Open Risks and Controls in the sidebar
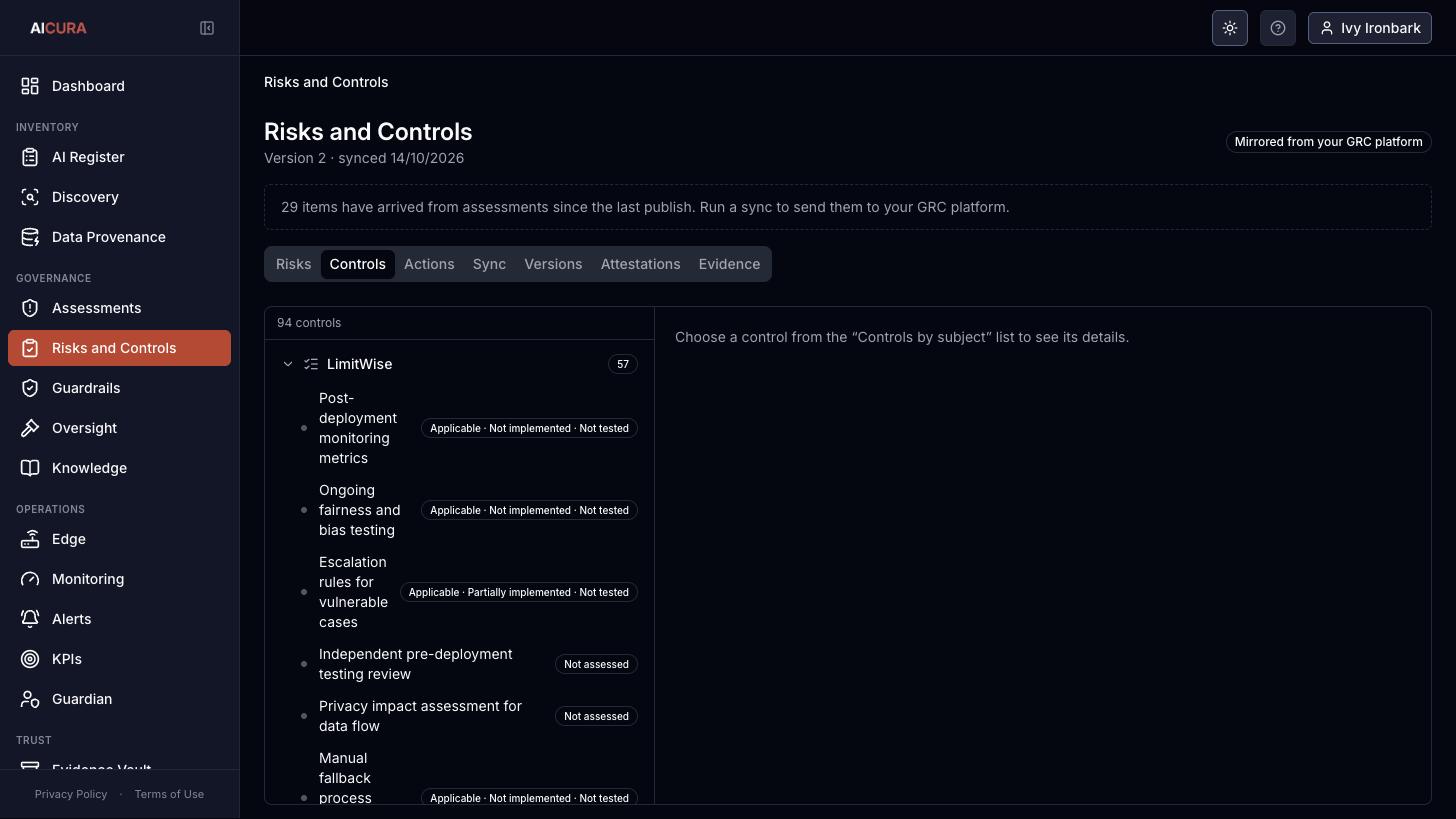Viewport: 1456px width, 819px height. (119, 348)
